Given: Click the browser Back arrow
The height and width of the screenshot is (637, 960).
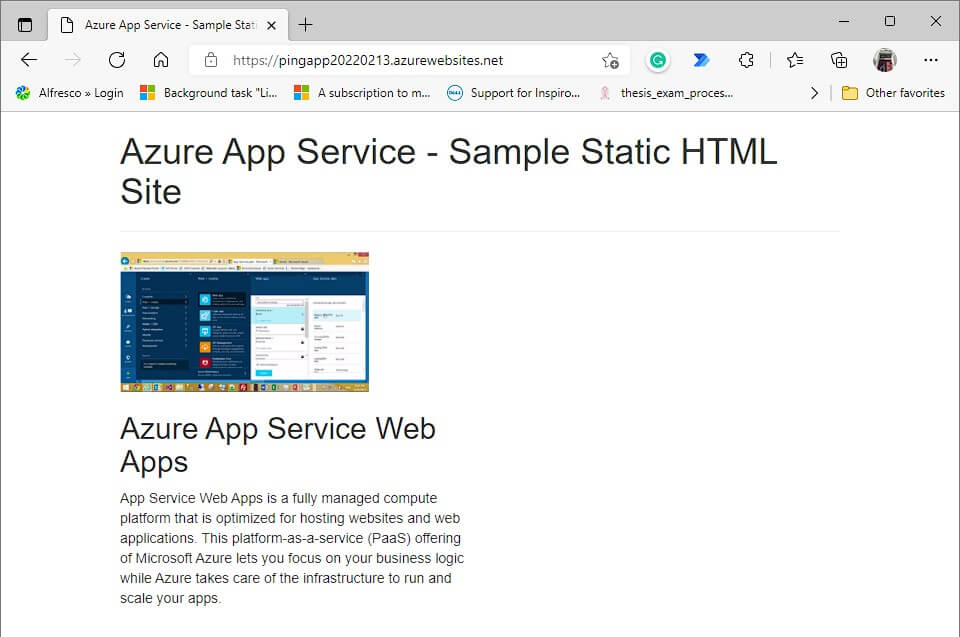Looking at the screenshot, I should coord(29,60).
